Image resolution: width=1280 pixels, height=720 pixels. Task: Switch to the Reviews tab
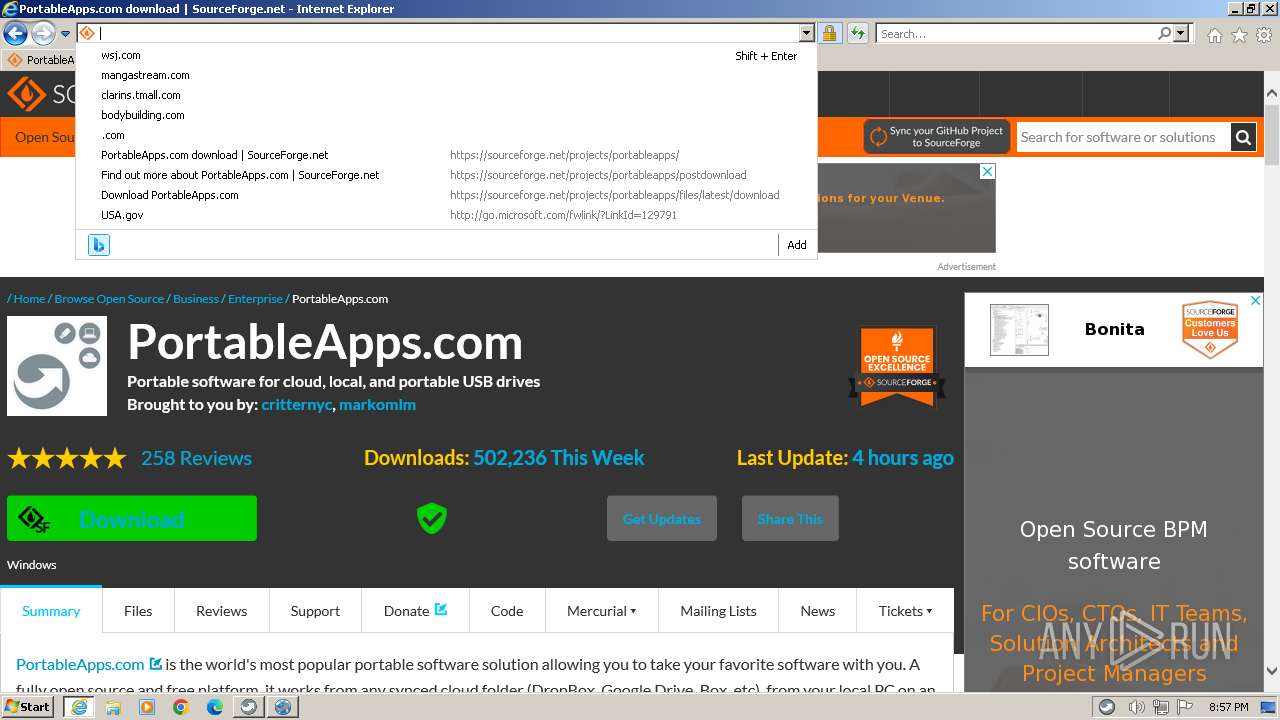[x=221, y=611]
